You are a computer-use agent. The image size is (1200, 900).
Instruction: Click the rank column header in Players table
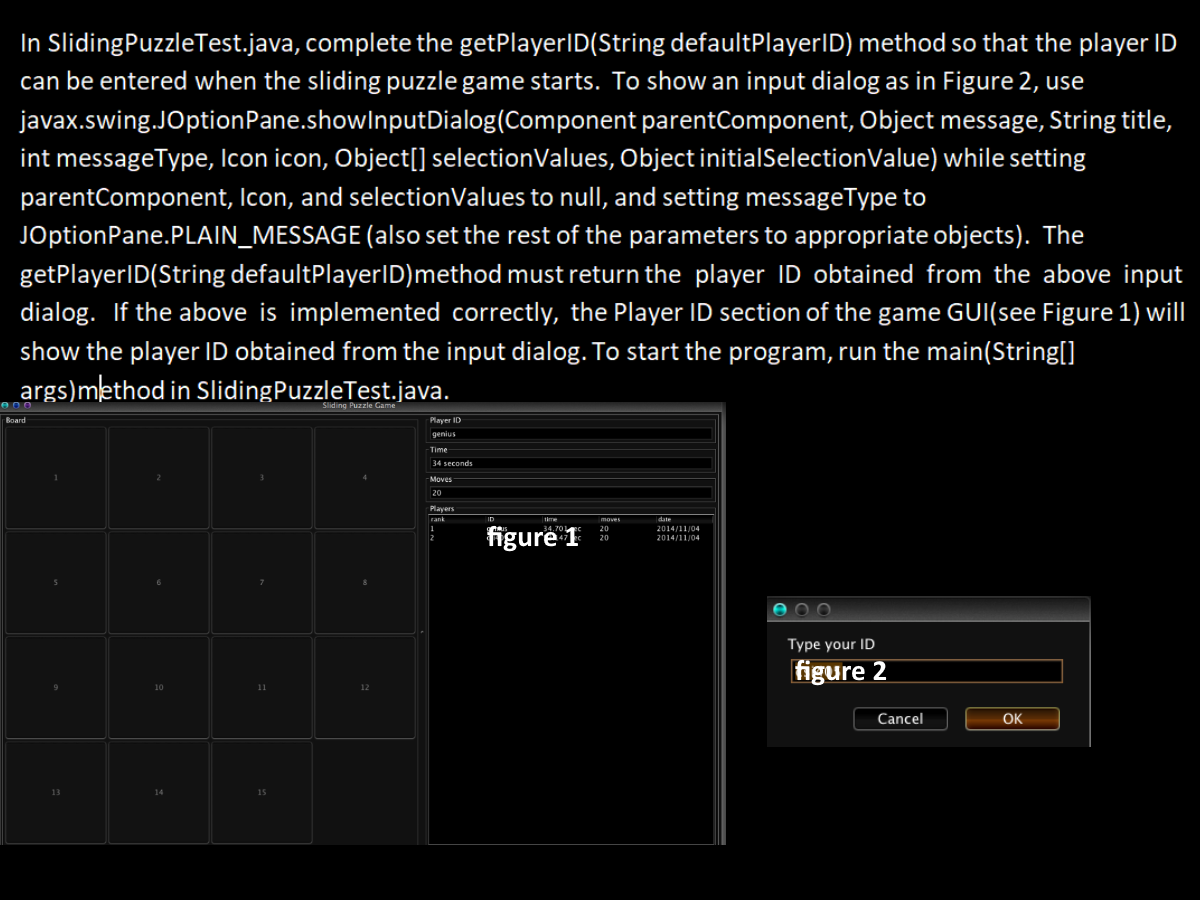437,519
